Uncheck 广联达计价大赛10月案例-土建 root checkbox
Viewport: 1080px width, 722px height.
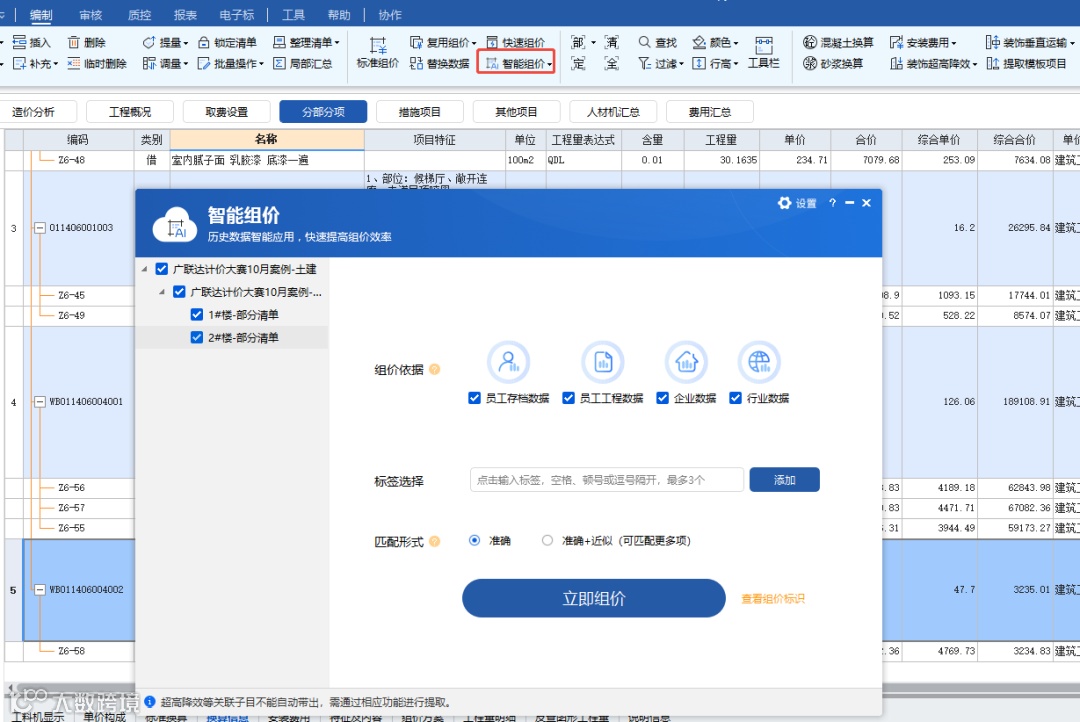(x=162, y=269)
